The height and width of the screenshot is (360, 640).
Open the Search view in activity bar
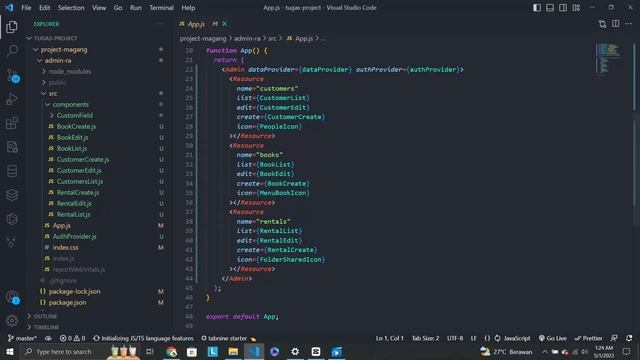[11, 51]
